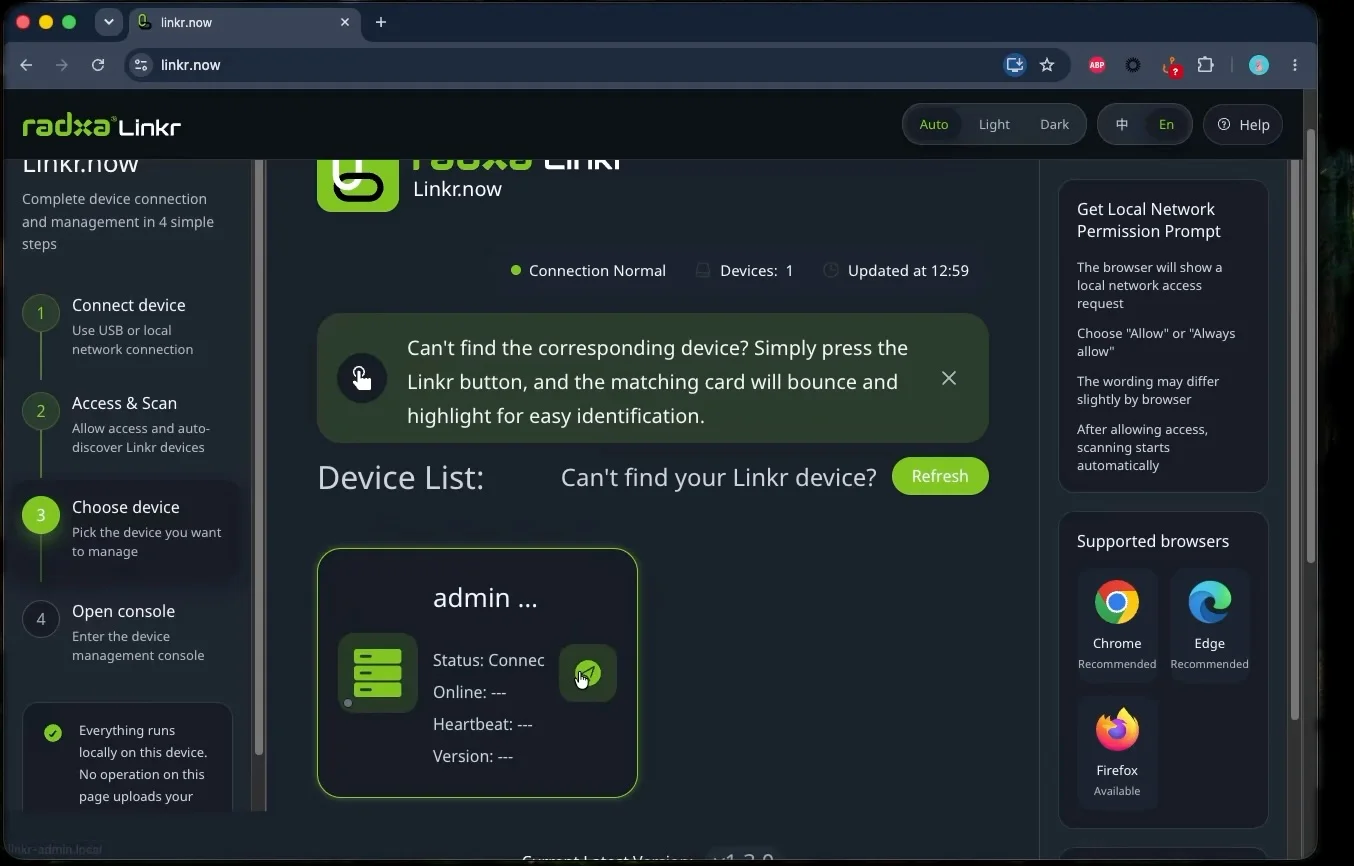Click the left sidebar scrollbar
1354x866 pixels.
tap(259, 456)
